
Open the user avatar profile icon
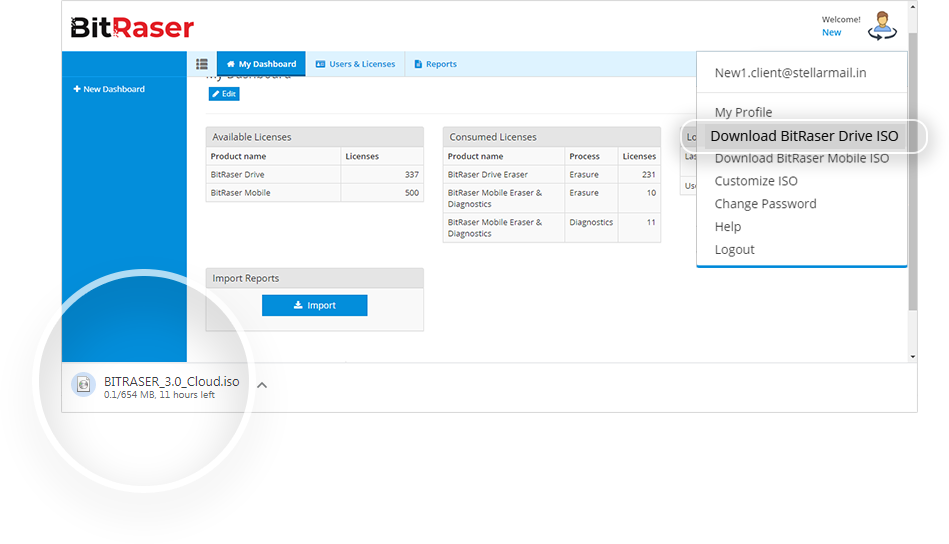[882, 25]
